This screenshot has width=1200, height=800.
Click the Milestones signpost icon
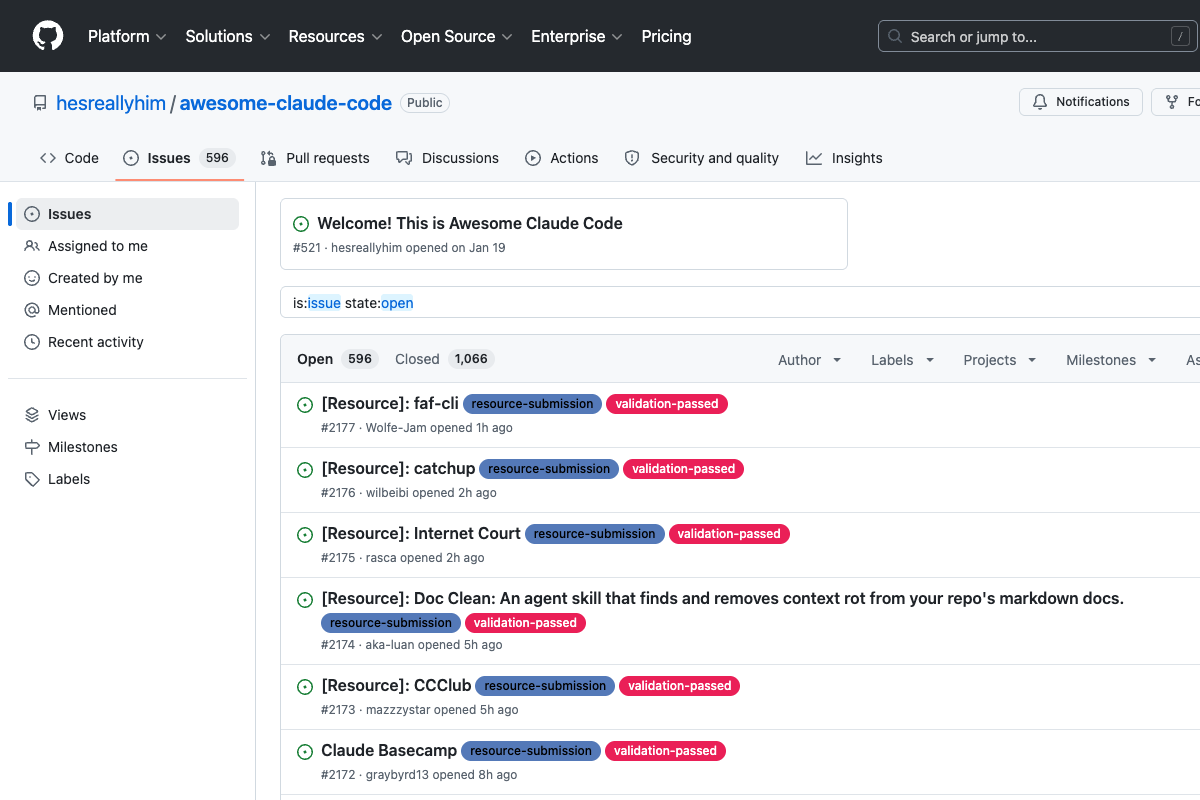coord(32,447)
